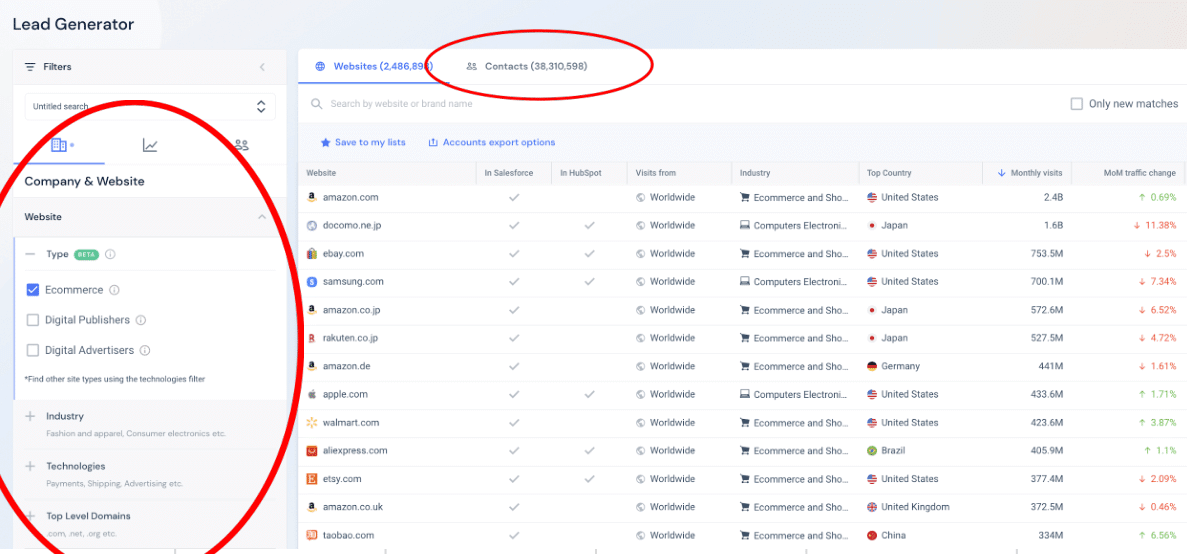This screenshot has height=554, width=1187.
Task: Click the info icon next to Ecommerce
Action: coord(114,290)
